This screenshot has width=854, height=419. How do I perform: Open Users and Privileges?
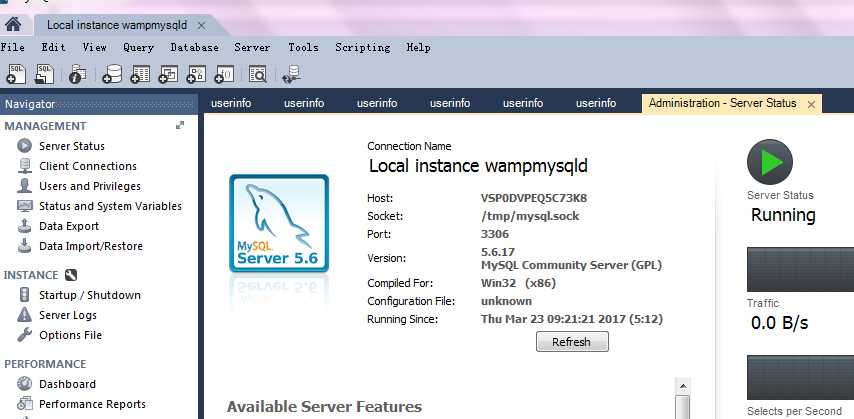click(x=90, y=186)
